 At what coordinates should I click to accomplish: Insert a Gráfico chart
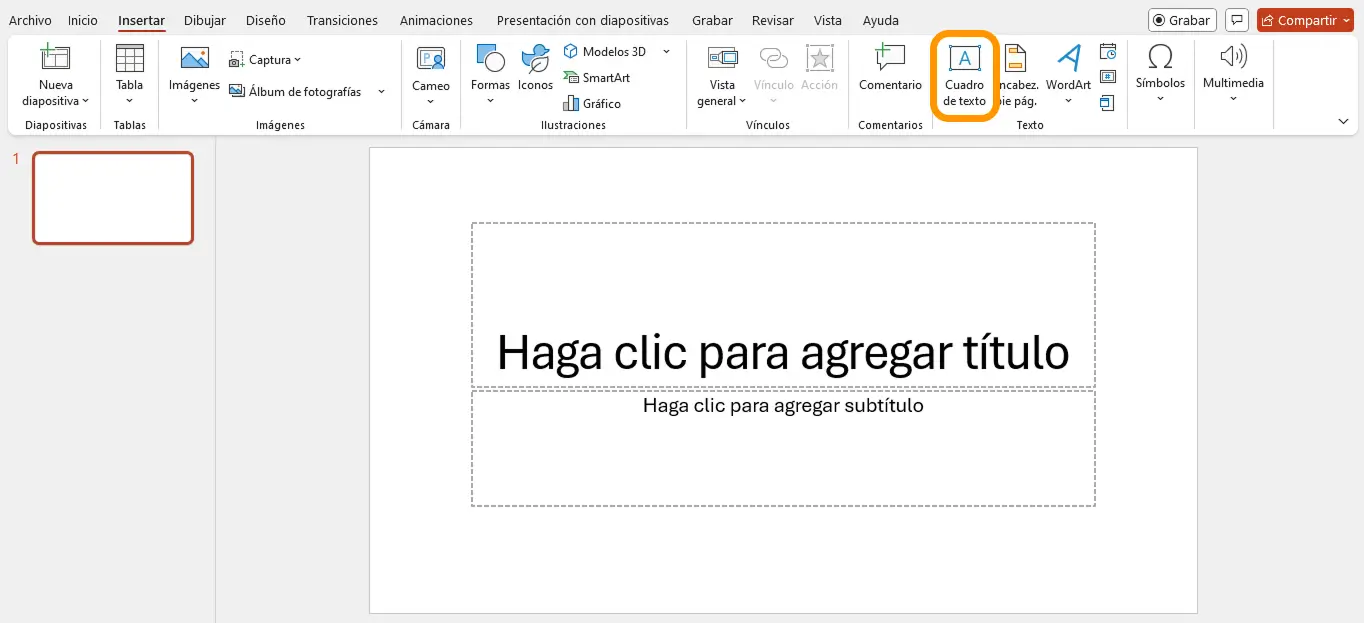click(592, 103)
